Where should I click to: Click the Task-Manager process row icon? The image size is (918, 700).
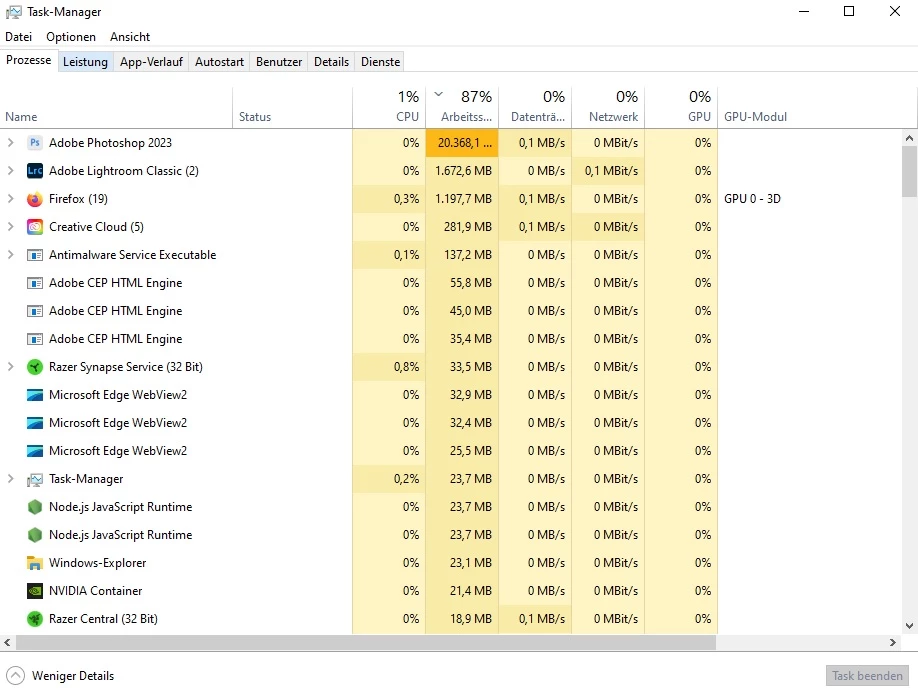point(35,479)
